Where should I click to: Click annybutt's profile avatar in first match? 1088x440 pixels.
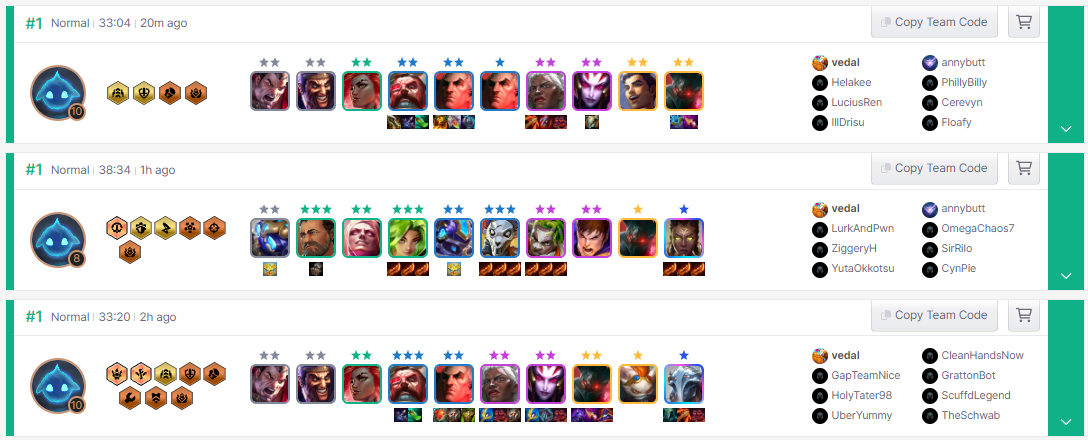click(x=930, y=62)
